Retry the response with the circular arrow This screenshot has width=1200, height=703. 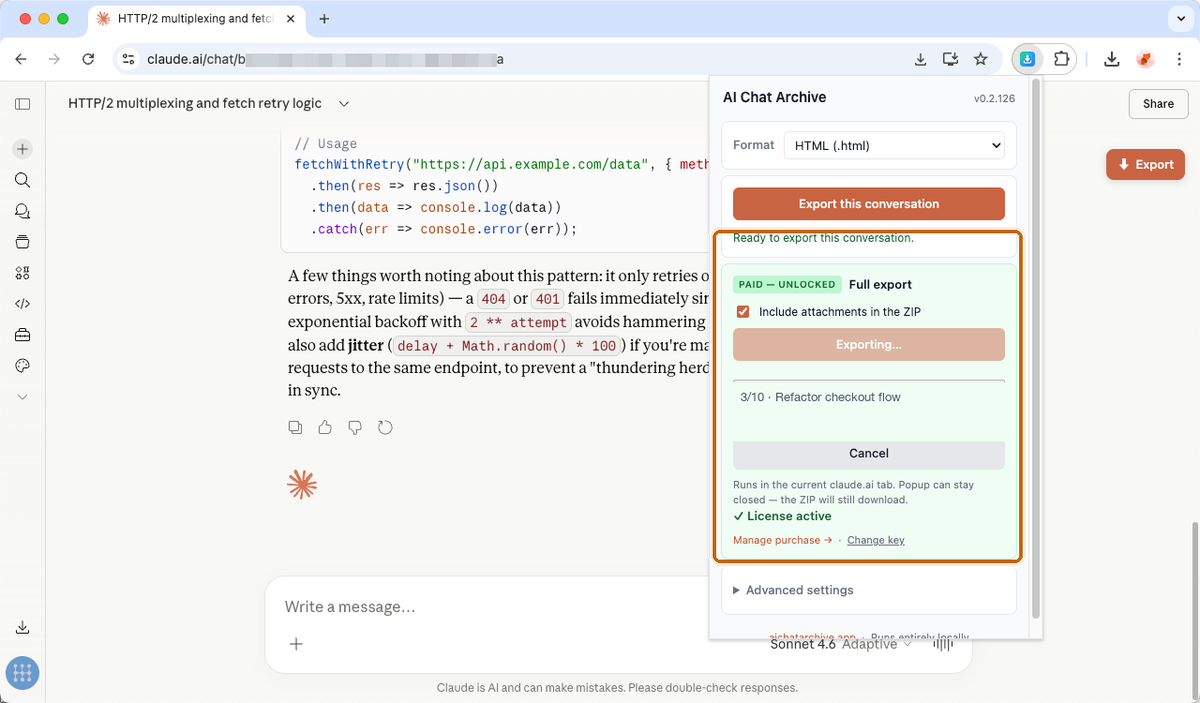[385, 428]
